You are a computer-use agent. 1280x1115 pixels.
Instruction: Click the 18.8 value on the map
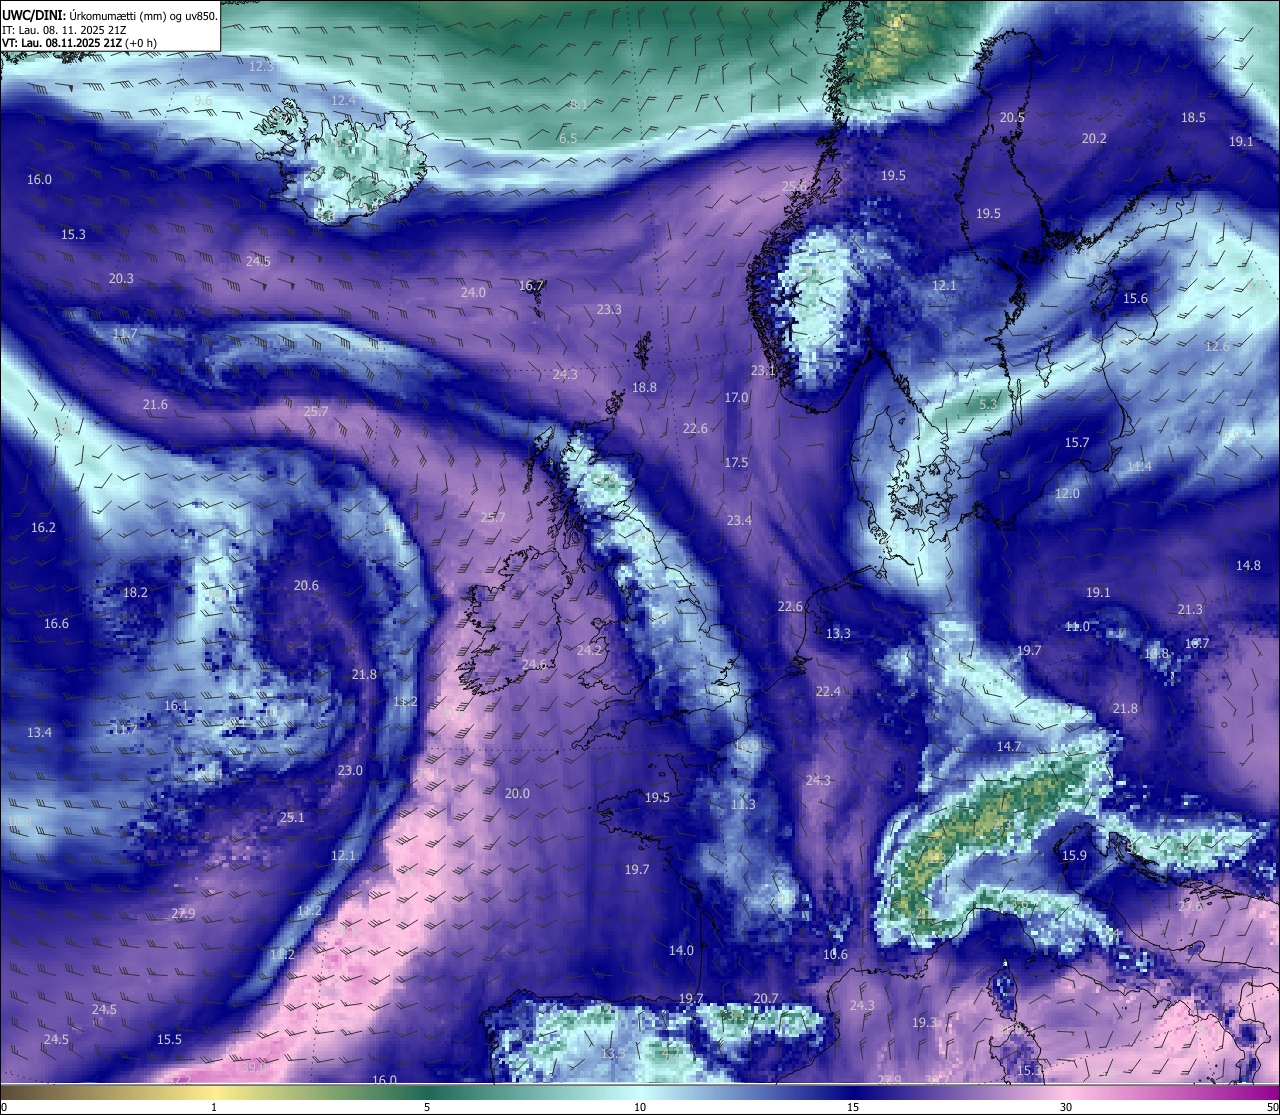(644, 388)
